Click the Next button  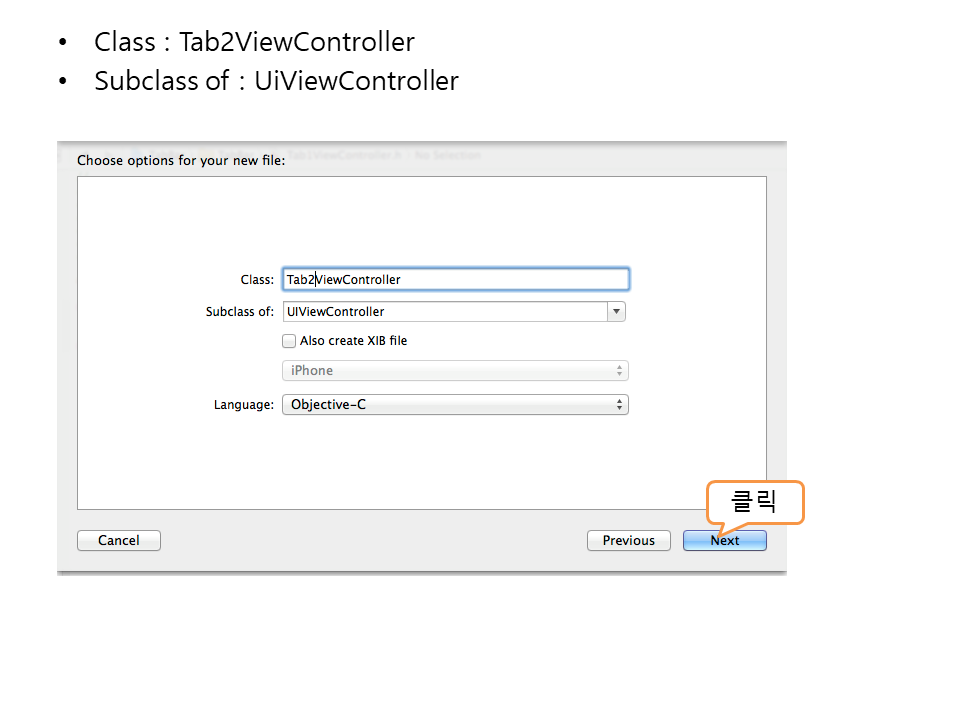[x=724, y=540]
